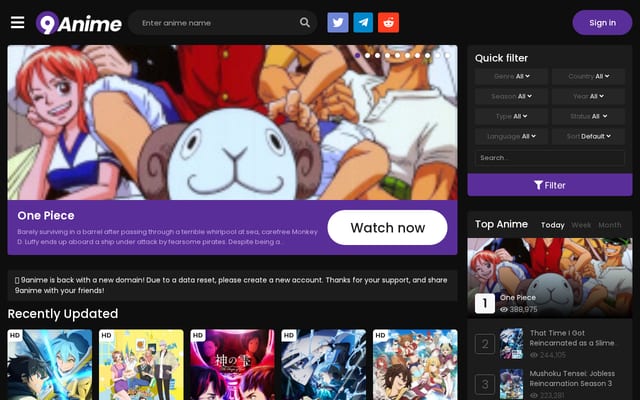This screenshot has width=640, height=400.
Task: Click the Quick filter Search field
Action: (549, 158)
